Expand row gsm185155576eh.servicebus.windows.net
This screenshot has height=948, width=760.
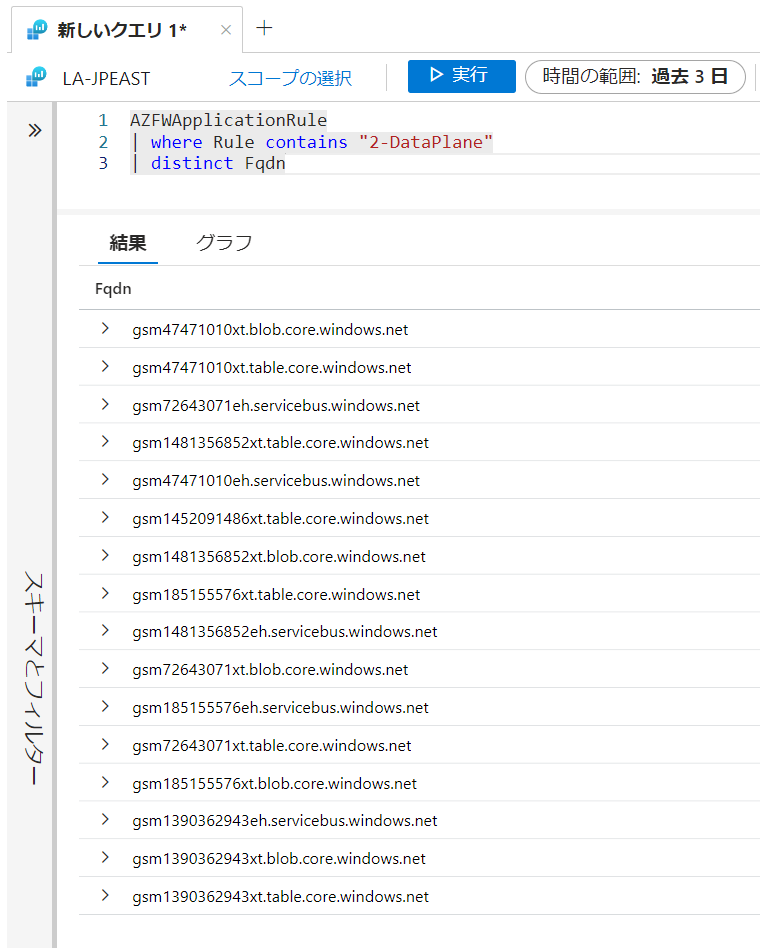pyautogui.click(x=105, y=707)
